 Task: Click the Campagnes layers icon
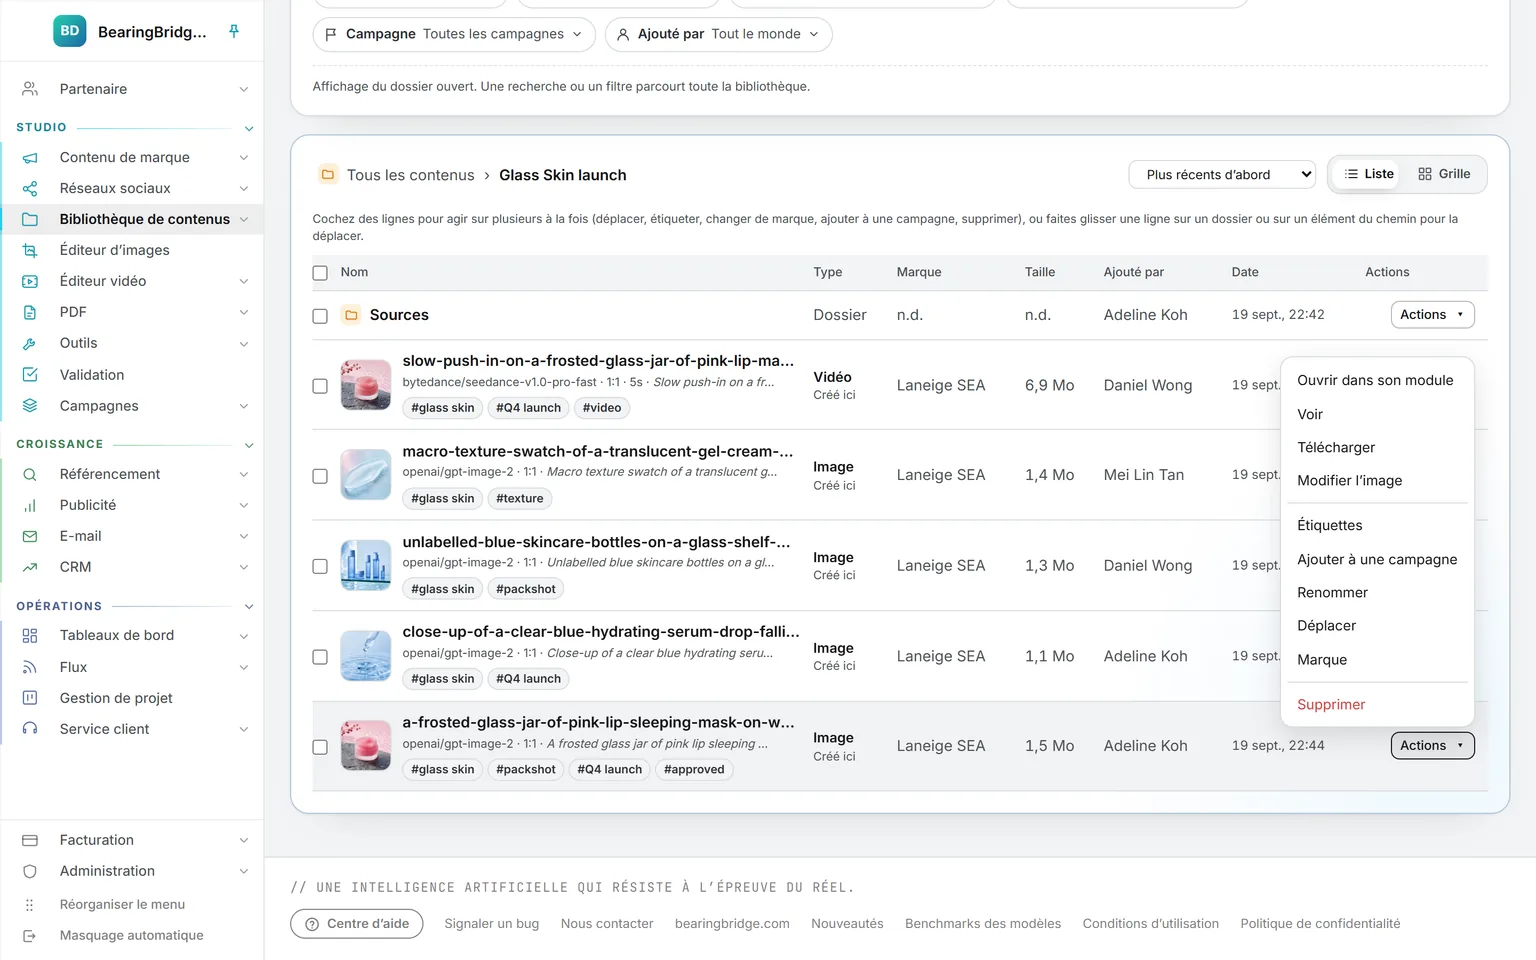click(30, 406)
